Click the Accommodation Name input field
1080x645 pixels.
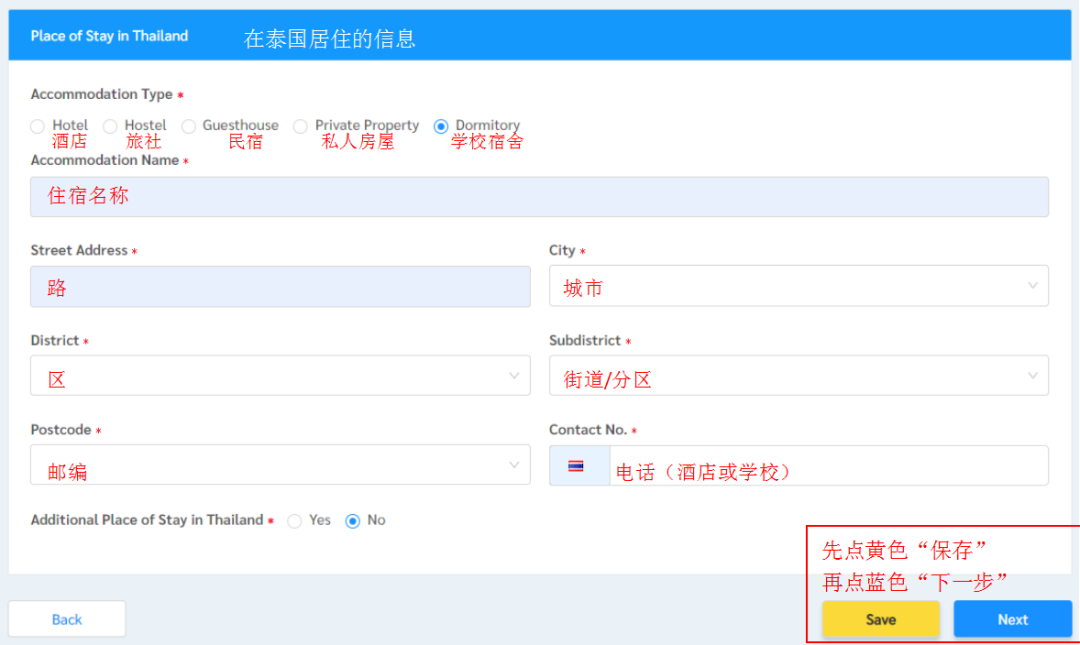click(539, 197)
